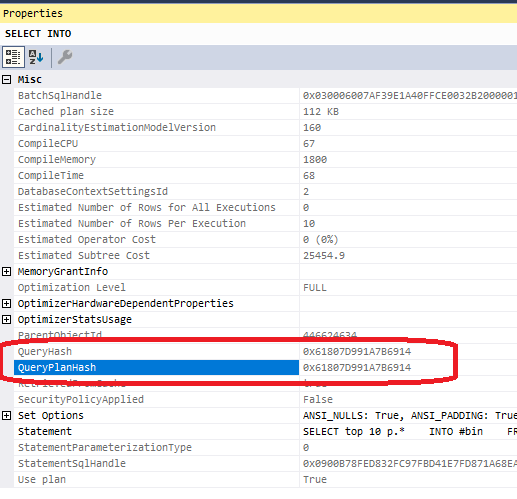Click Use plan value True
Image resolution: width=517 pixels, height=499 pixels.
(x=315, y=480)
